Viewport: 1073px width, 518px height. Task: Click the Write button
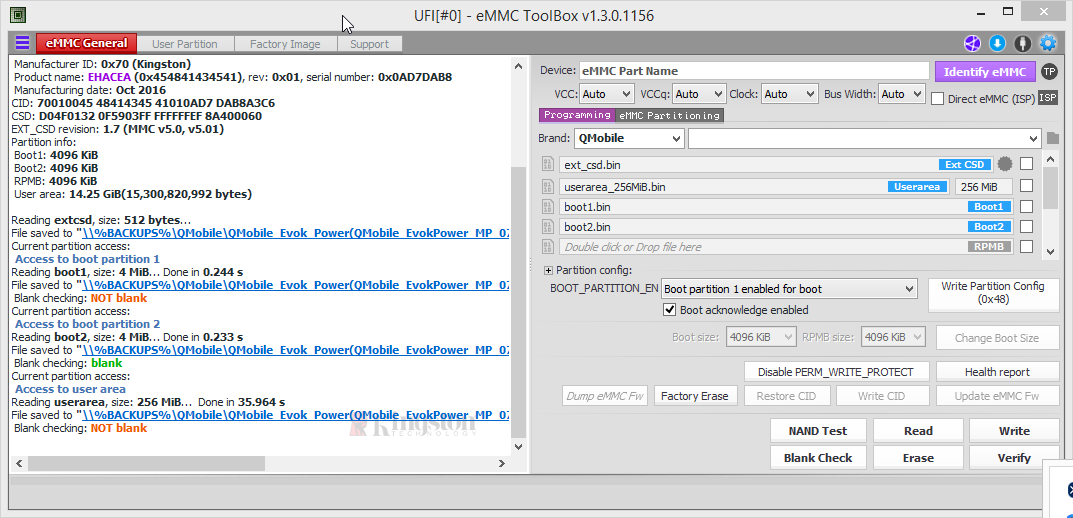pyautogui.click(x=1014, y=430)
